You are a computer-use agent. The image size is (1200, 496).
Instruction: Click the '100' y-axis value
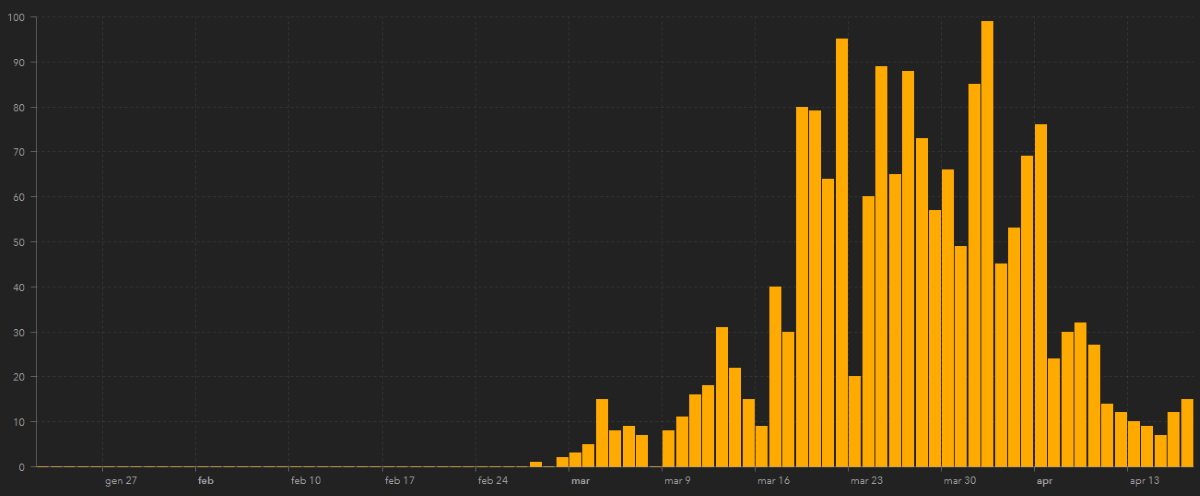[x=17, y=17]
